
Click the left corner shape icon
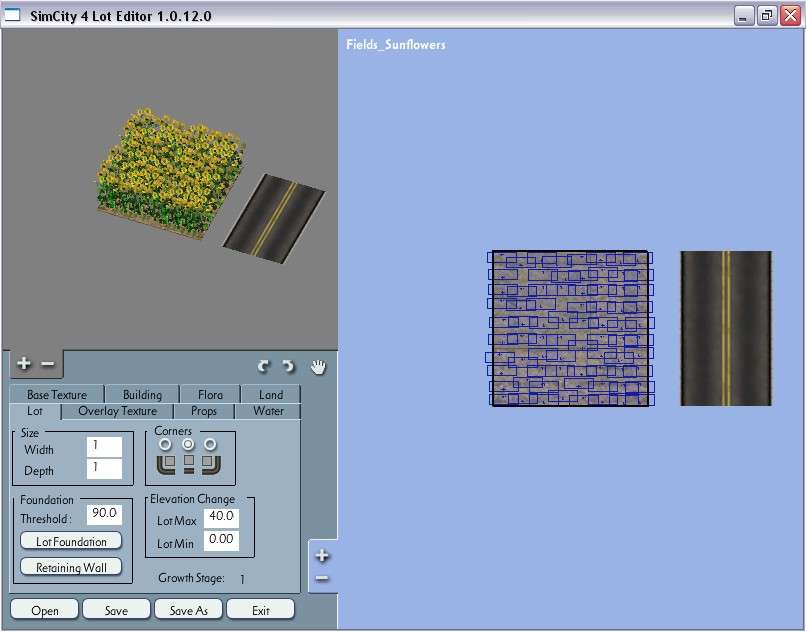coord(166,464)
